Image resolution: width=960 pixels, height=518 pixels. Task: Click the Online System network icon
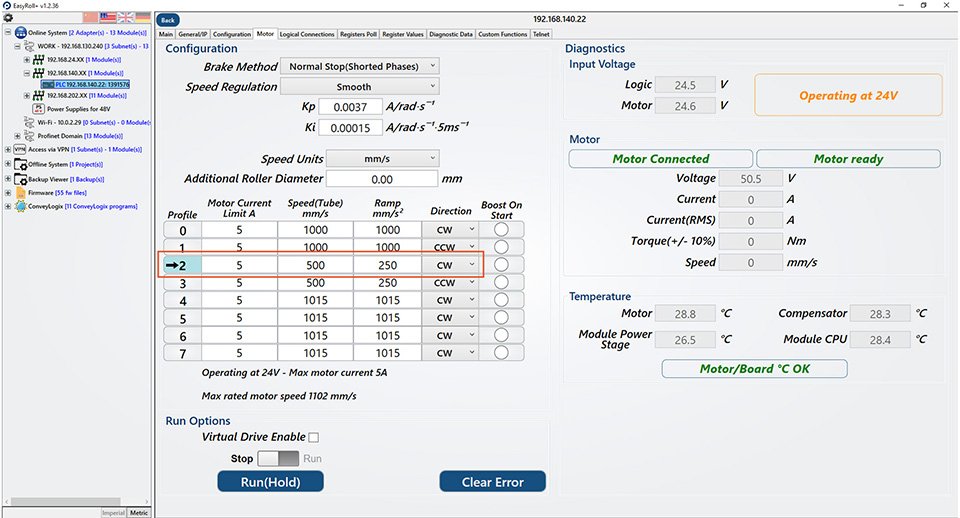[x=20, y=33]
